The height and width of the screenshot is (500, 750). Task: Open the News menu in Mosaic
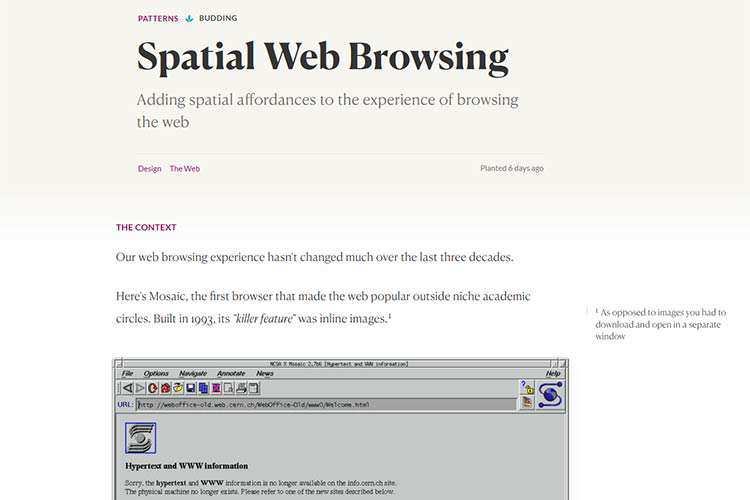[264, 373]
